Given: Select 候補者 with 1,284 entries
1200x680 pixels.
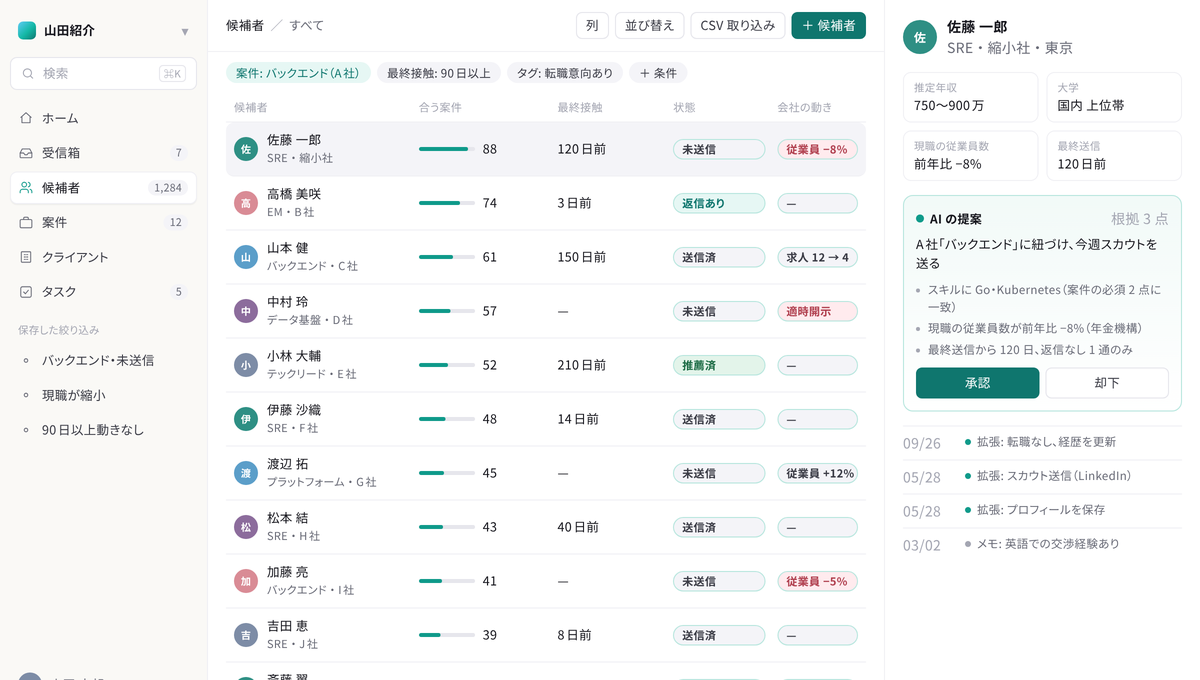Looking at the screenshot, I should [x=103, y=188].
